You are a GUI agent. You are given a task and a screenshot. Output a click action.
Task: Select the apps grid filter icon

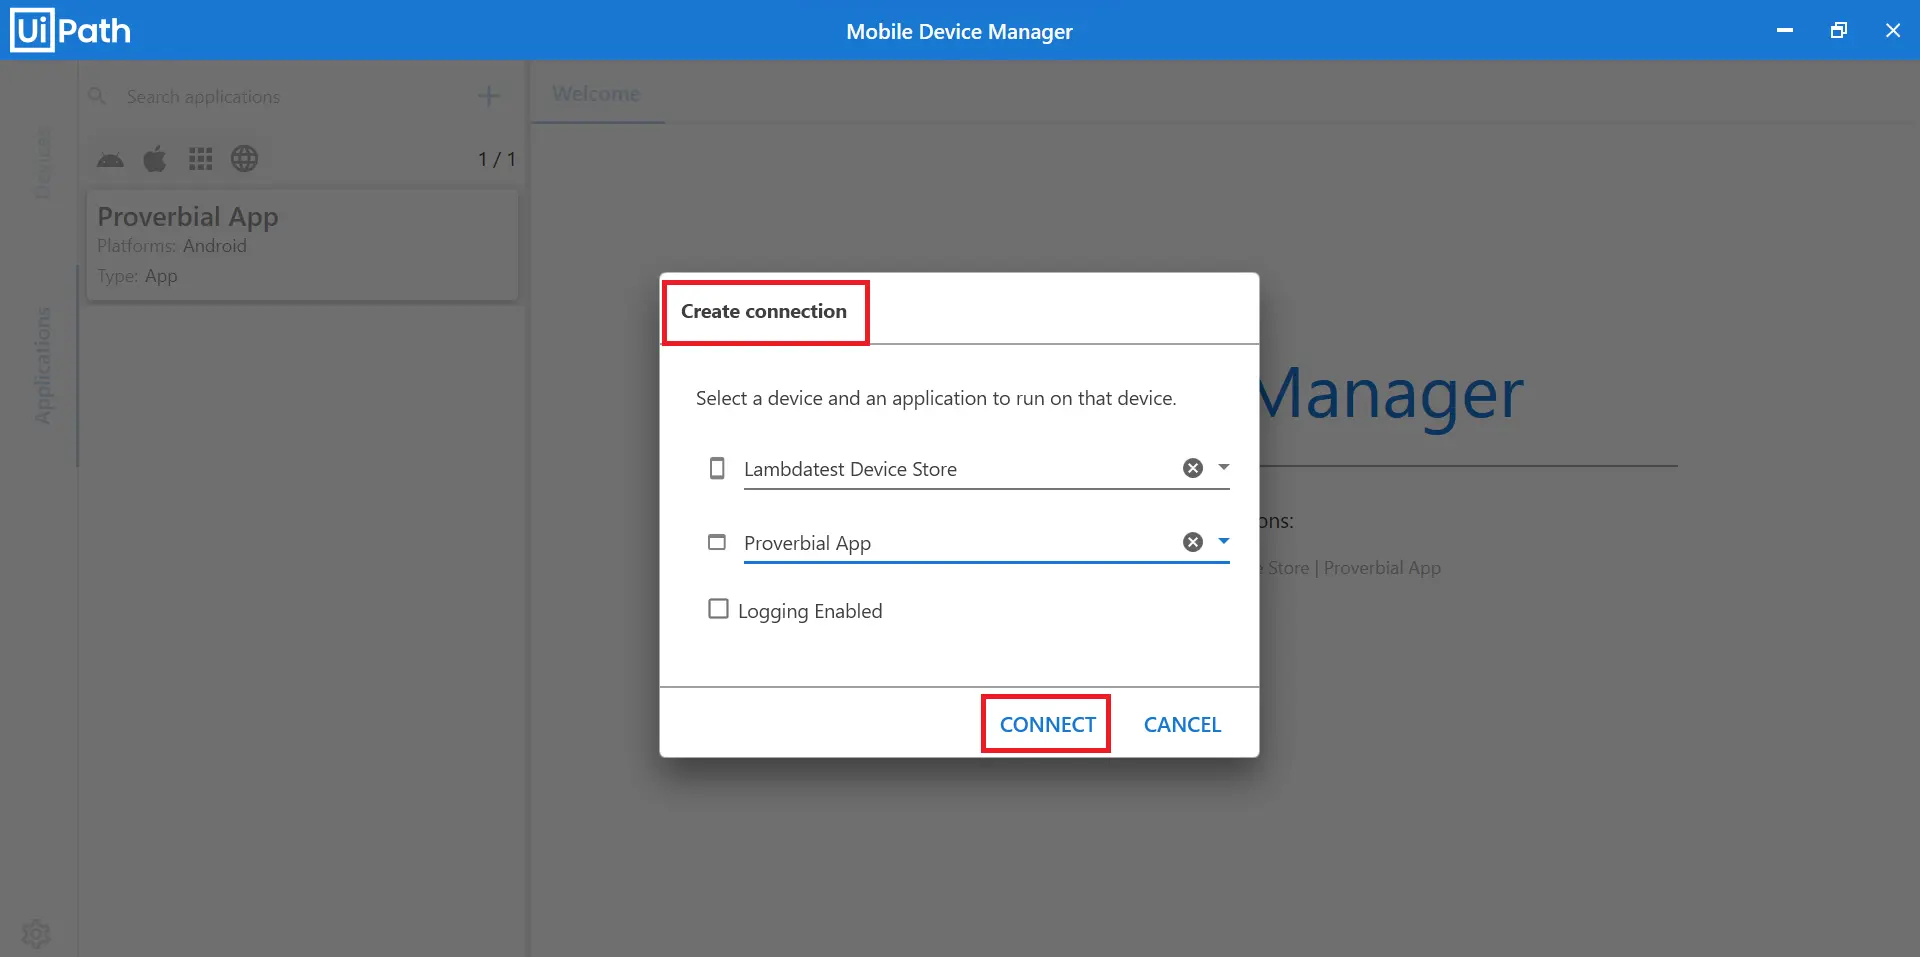tap(200, 159)
